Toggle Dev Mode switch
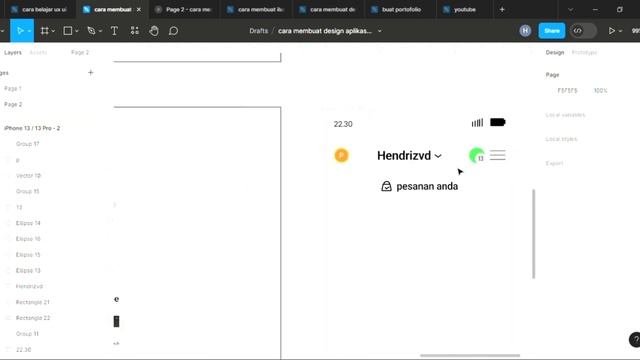640x360 pixels. pyautogui.click(x=583, y=31)
